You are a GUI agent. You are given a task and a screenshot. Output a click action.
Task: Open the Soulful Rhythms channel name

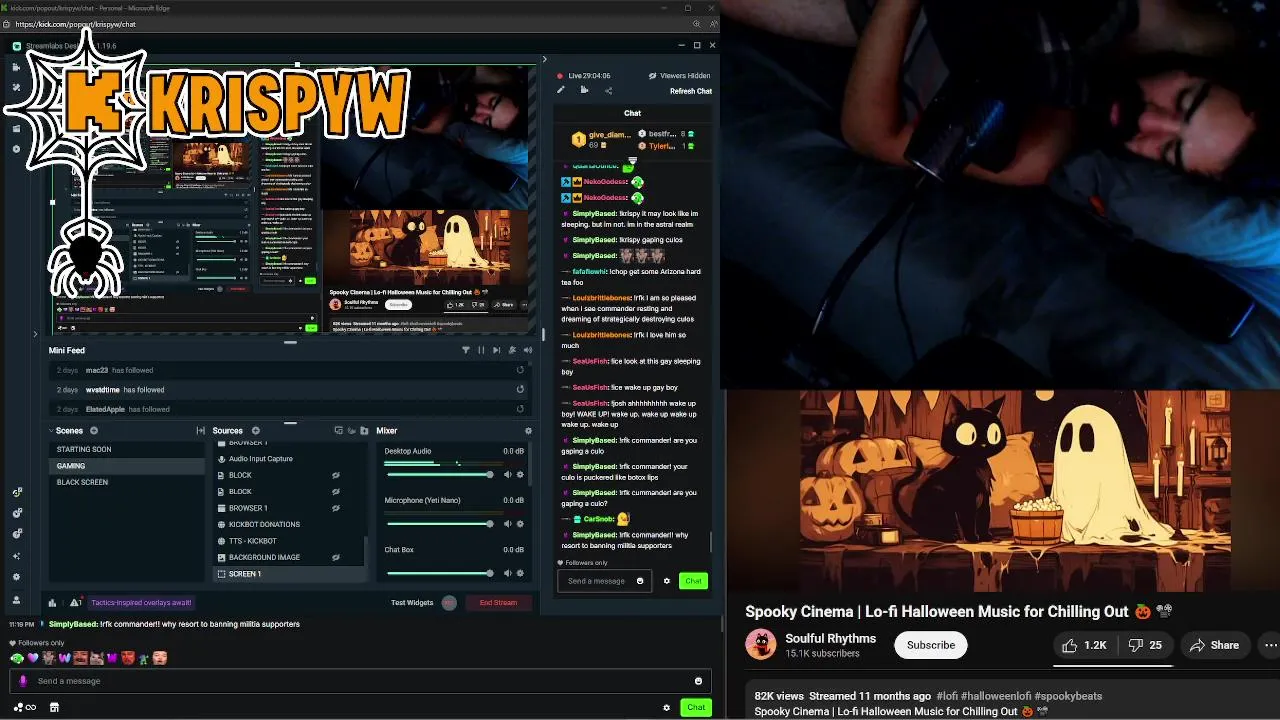click(x=830, y=638)
